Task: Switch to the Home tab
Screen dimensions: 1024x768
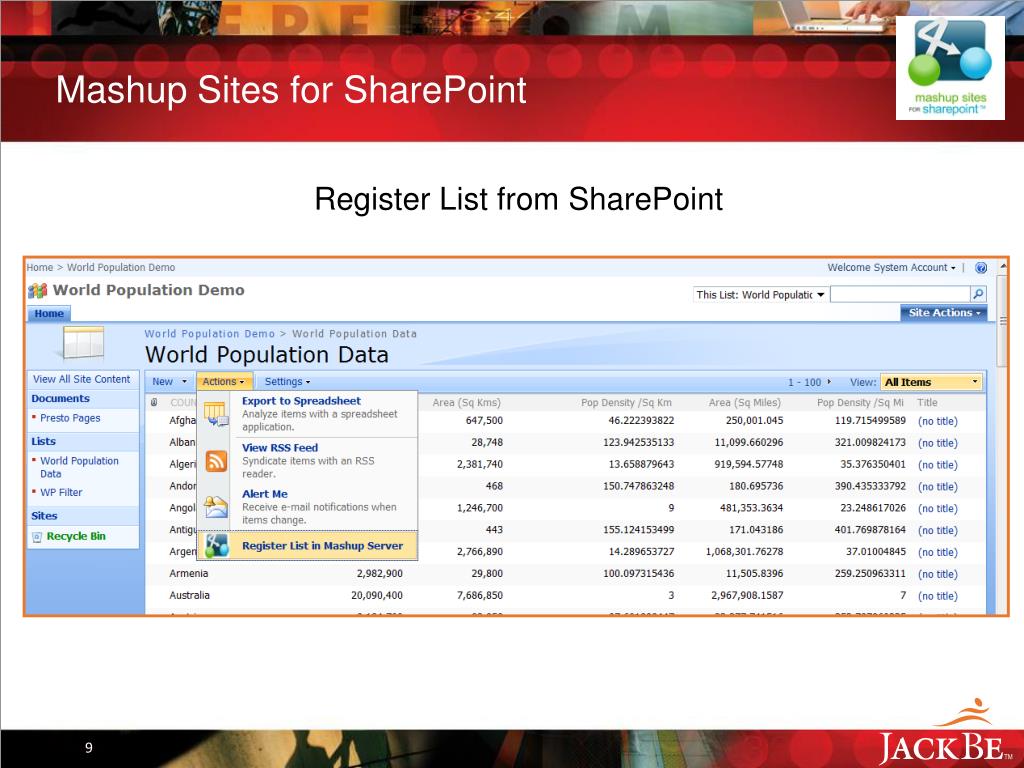Action: [x=49, y=313]
